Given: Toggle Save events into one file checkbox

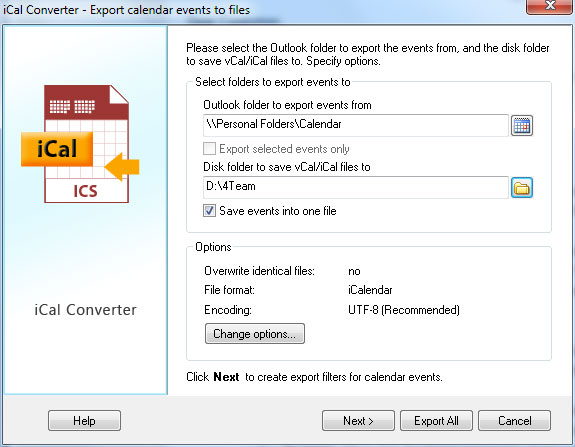Looking at the screenshot, I should point(209,211).
